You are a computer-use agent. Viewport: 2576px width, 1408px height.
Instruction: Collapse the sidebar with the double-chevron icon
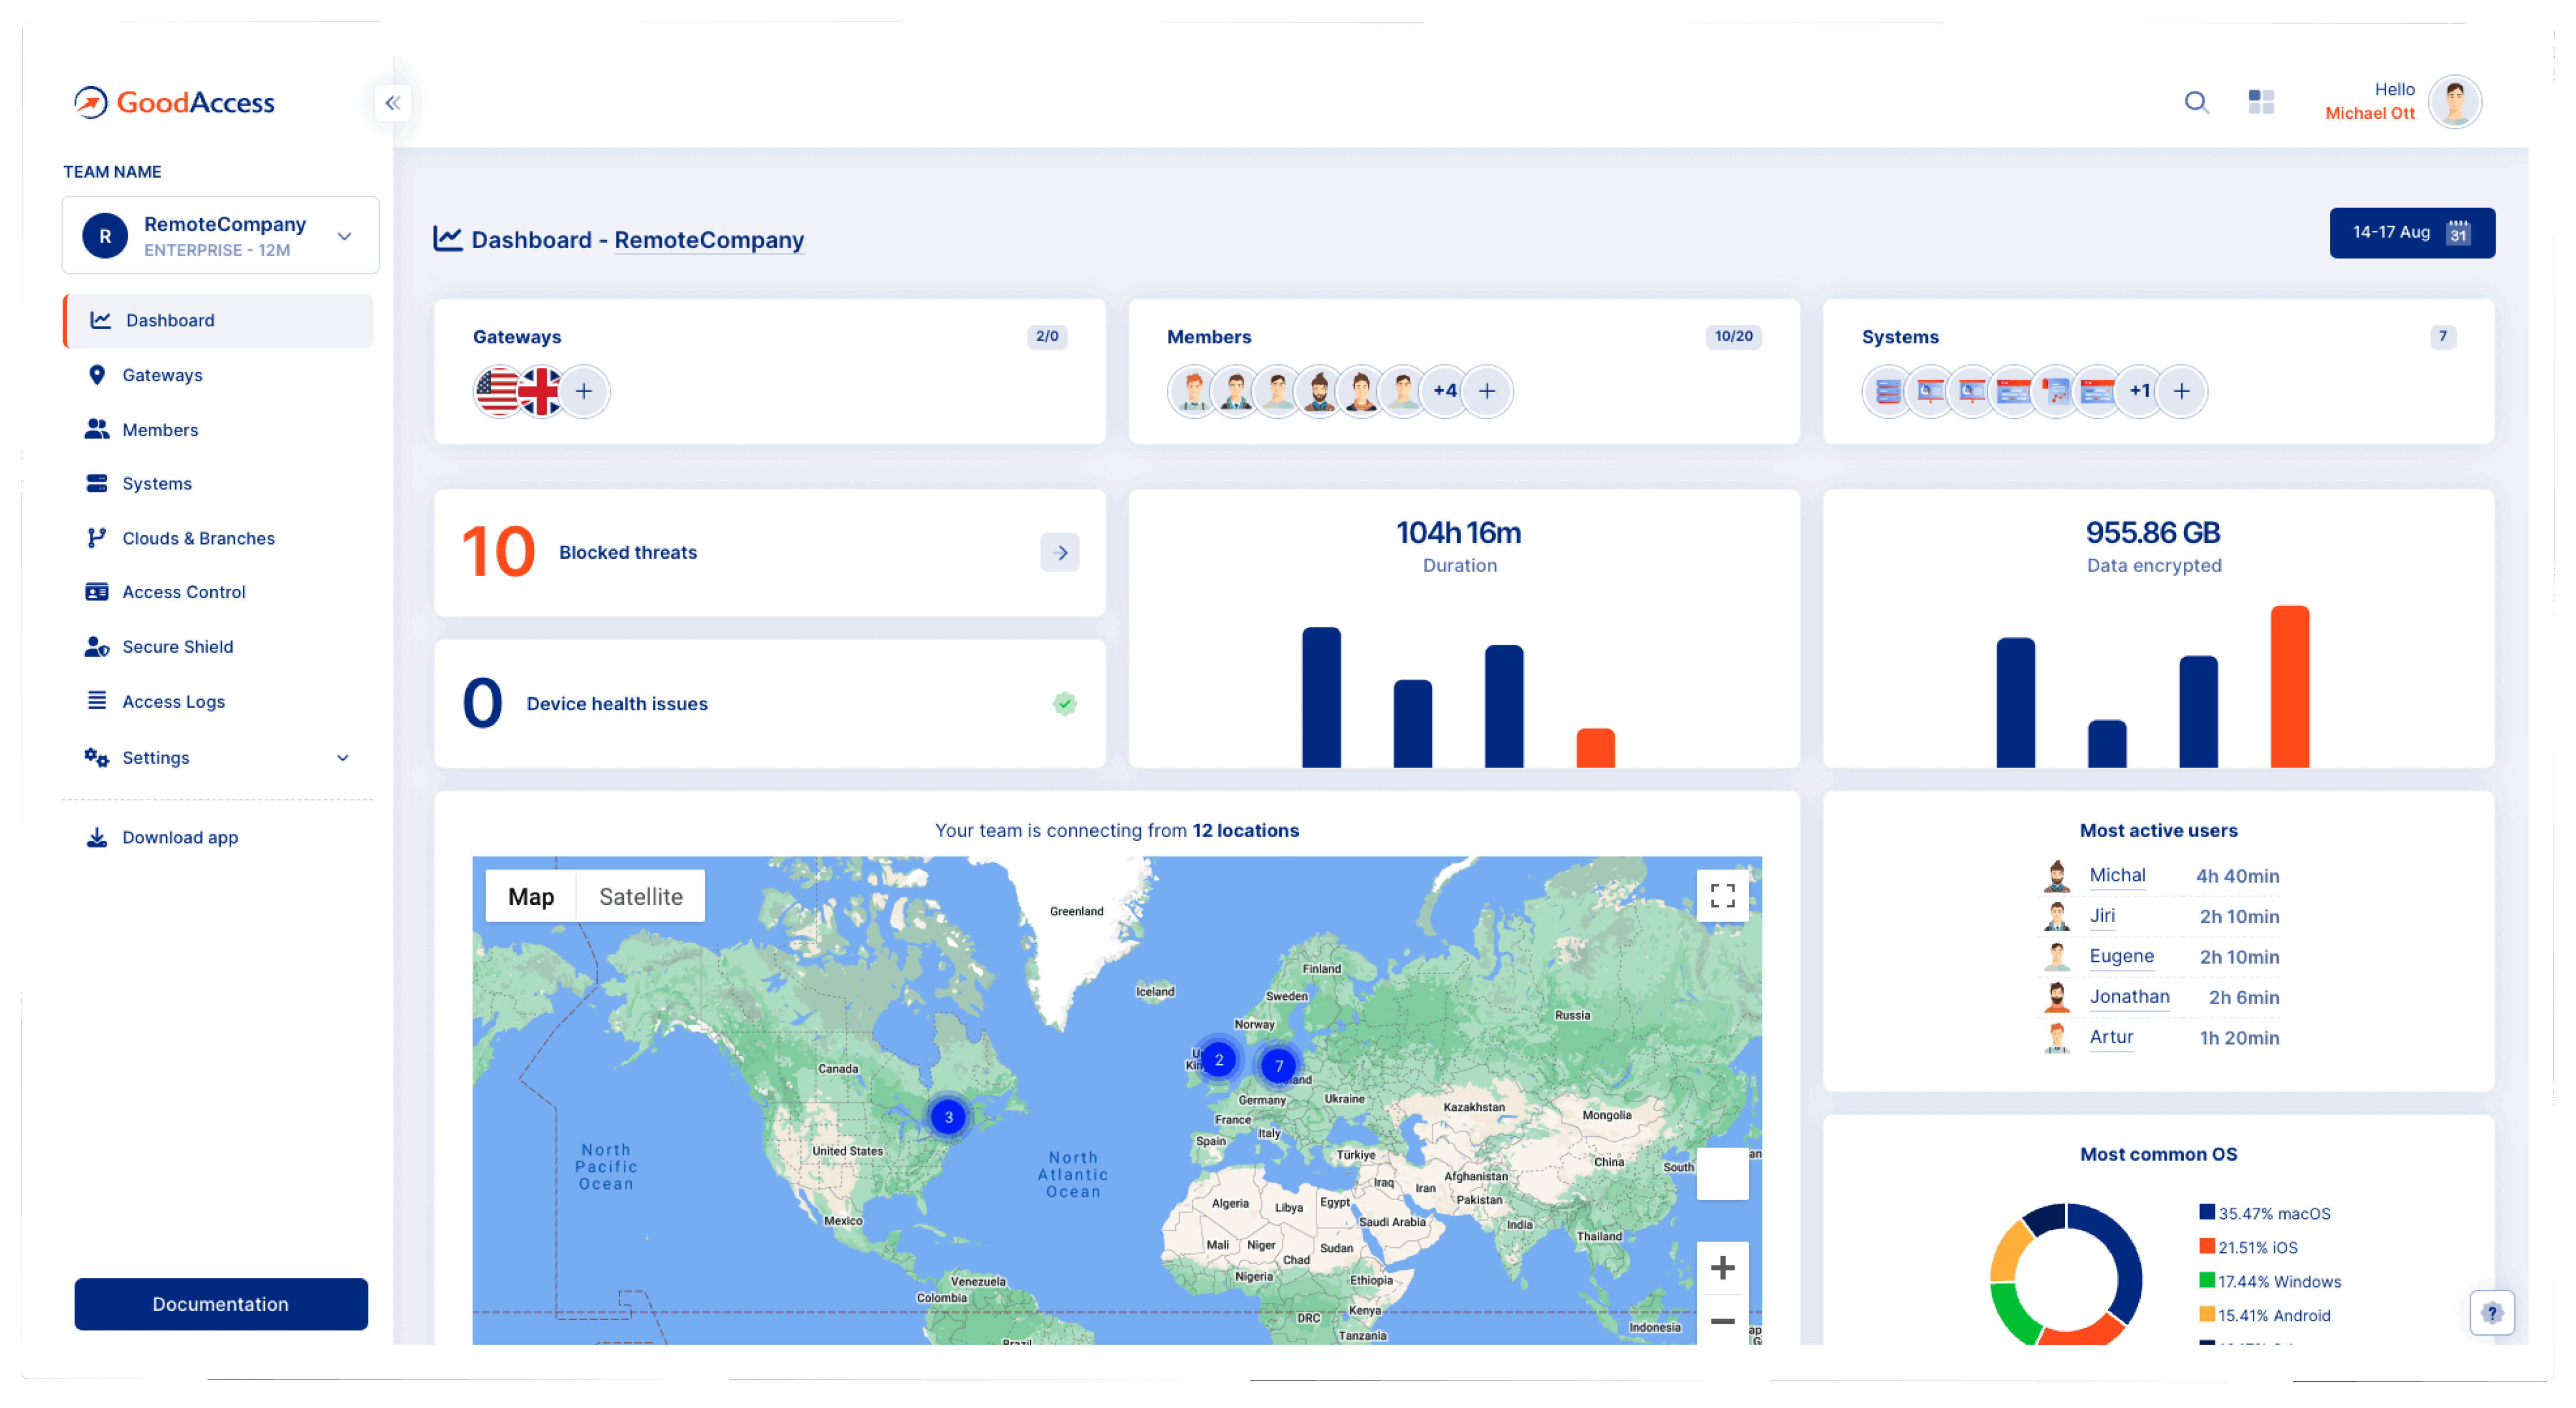point(393,103)
